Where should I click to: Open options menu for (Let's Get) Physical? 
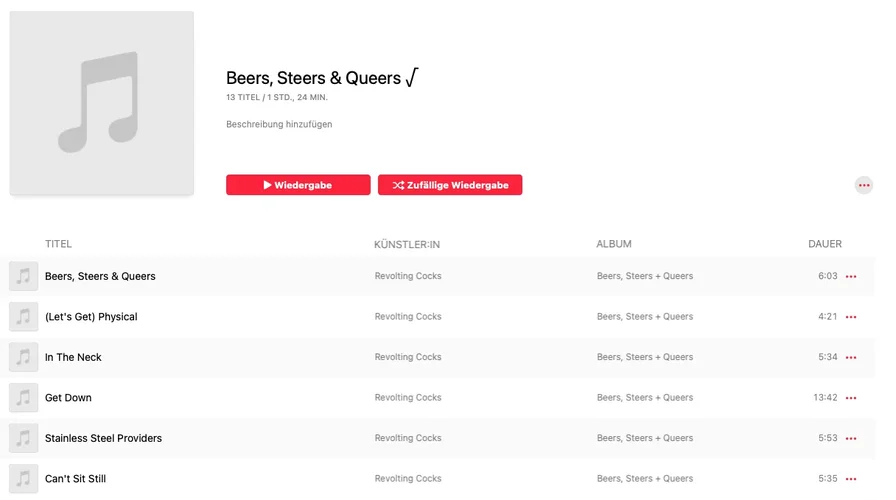[851, 317]
